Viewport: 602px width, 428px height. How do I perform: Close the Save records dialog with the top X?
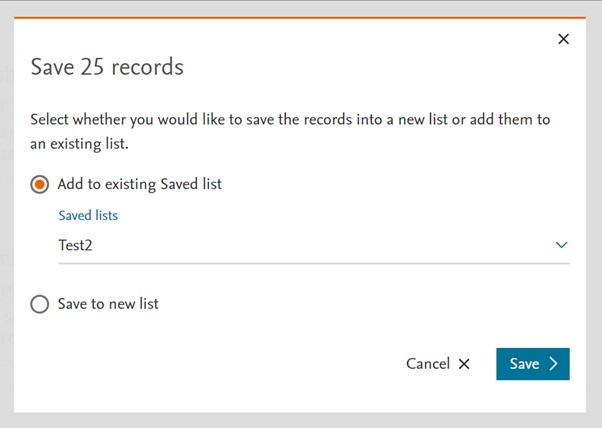coord(563,39)
